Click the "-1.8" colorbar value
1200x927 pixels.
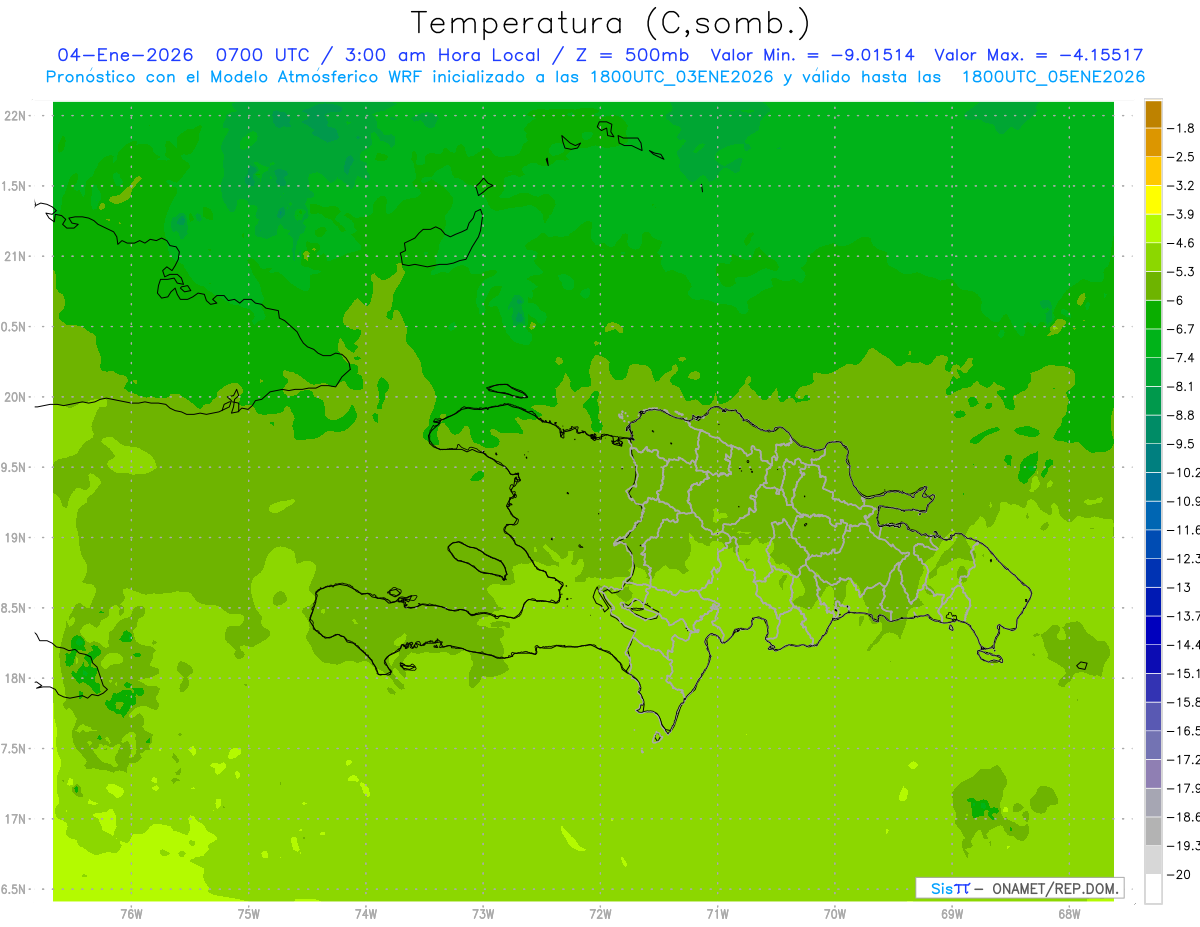(x=1182, y=128)
